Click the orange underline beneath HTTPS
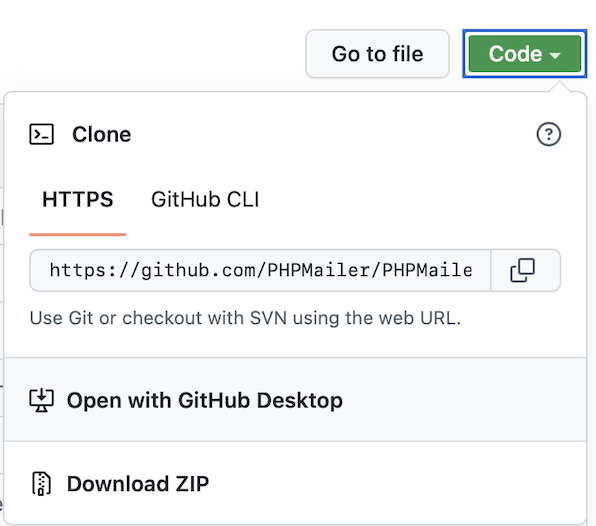The image size is (596, 526). coord(78,234)
